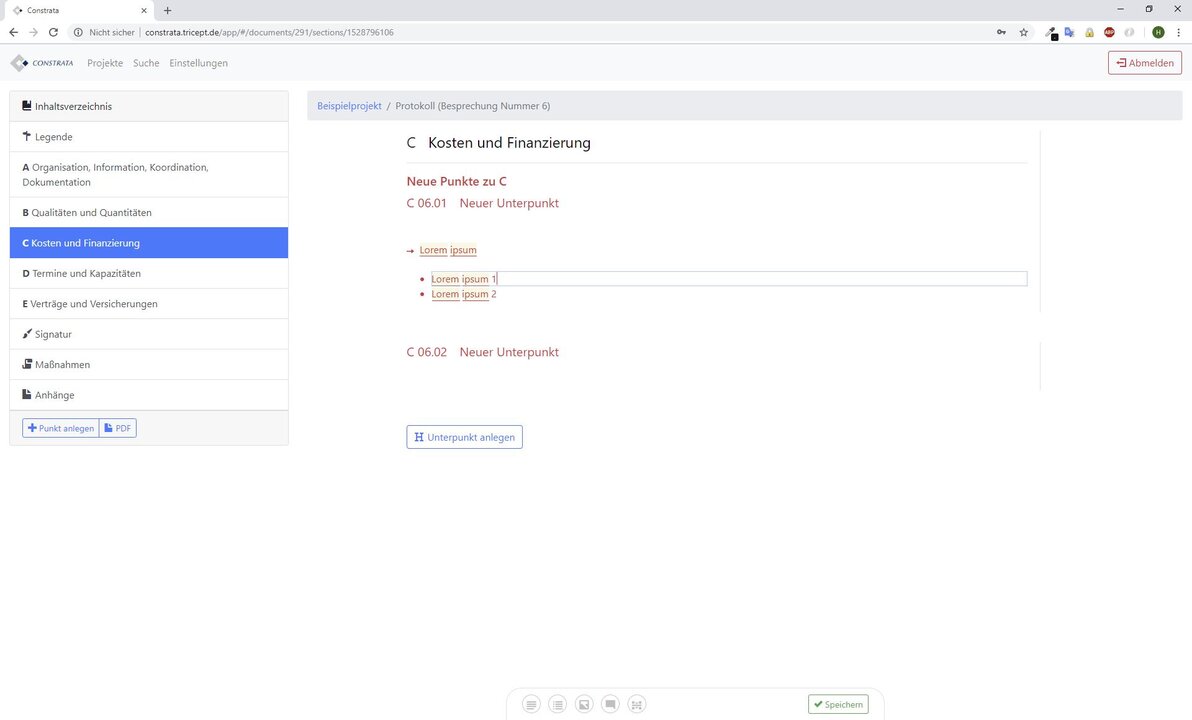Screen dimensions: 1192x720
Task: Follow the Beispielprojekt breadcrumb link
Action: (x=349, y=105)
